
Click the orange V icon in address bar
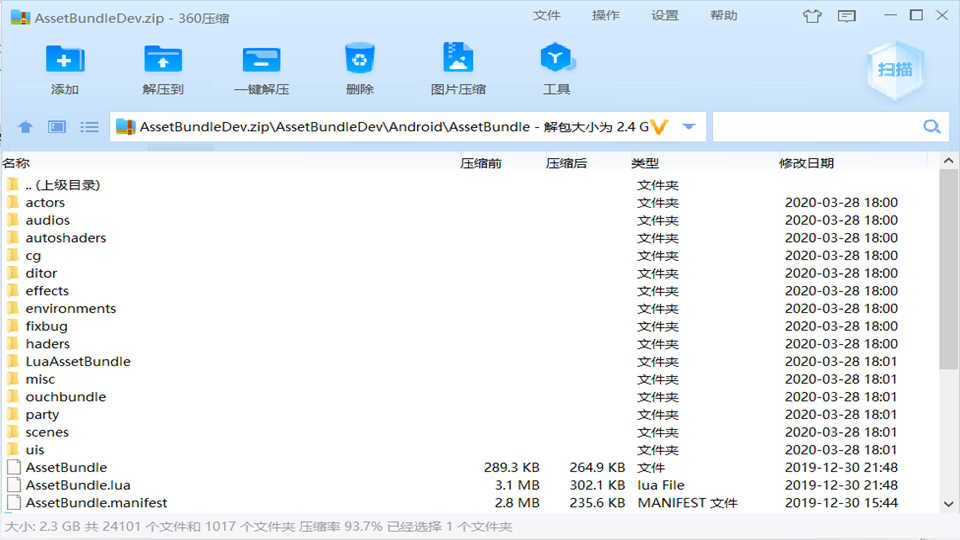point(659,127)
